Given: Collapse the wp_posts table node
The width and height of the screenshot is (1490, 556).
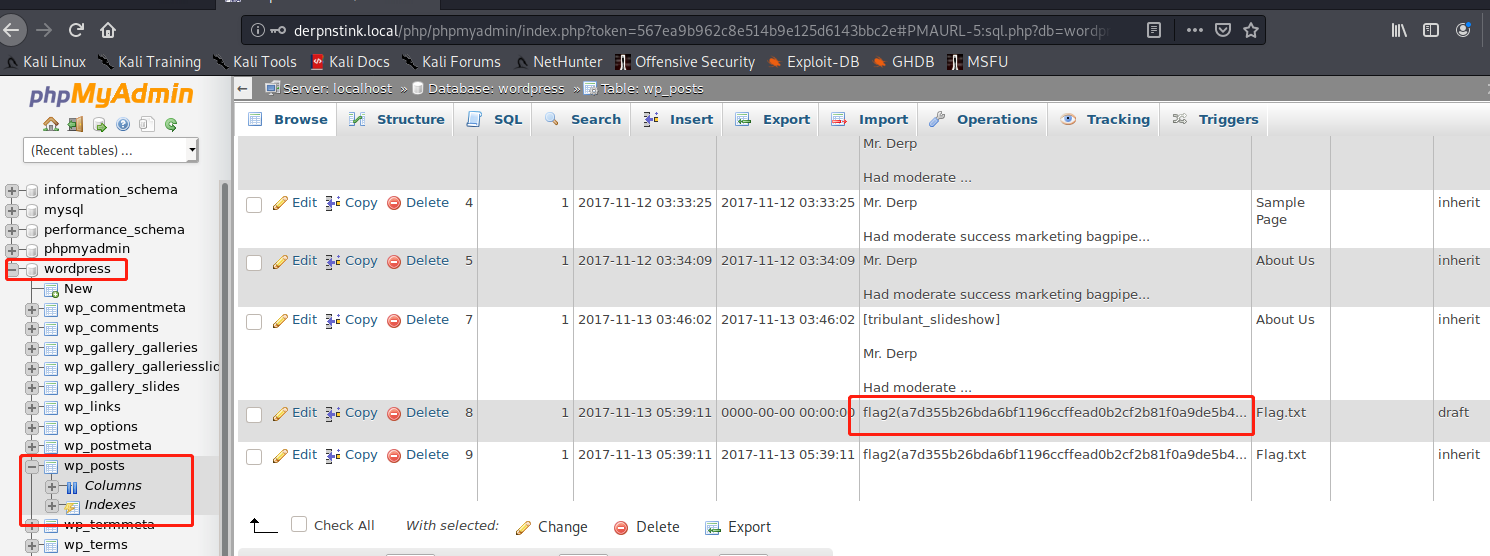Looking at the screenshot, I should [32, 466].
